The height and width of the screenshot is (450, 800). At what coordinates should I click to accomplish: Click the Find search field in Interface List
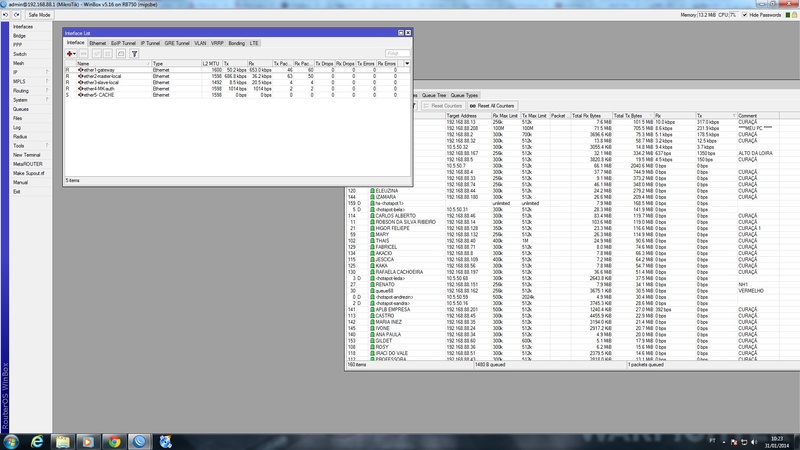[x=395, y=53]
